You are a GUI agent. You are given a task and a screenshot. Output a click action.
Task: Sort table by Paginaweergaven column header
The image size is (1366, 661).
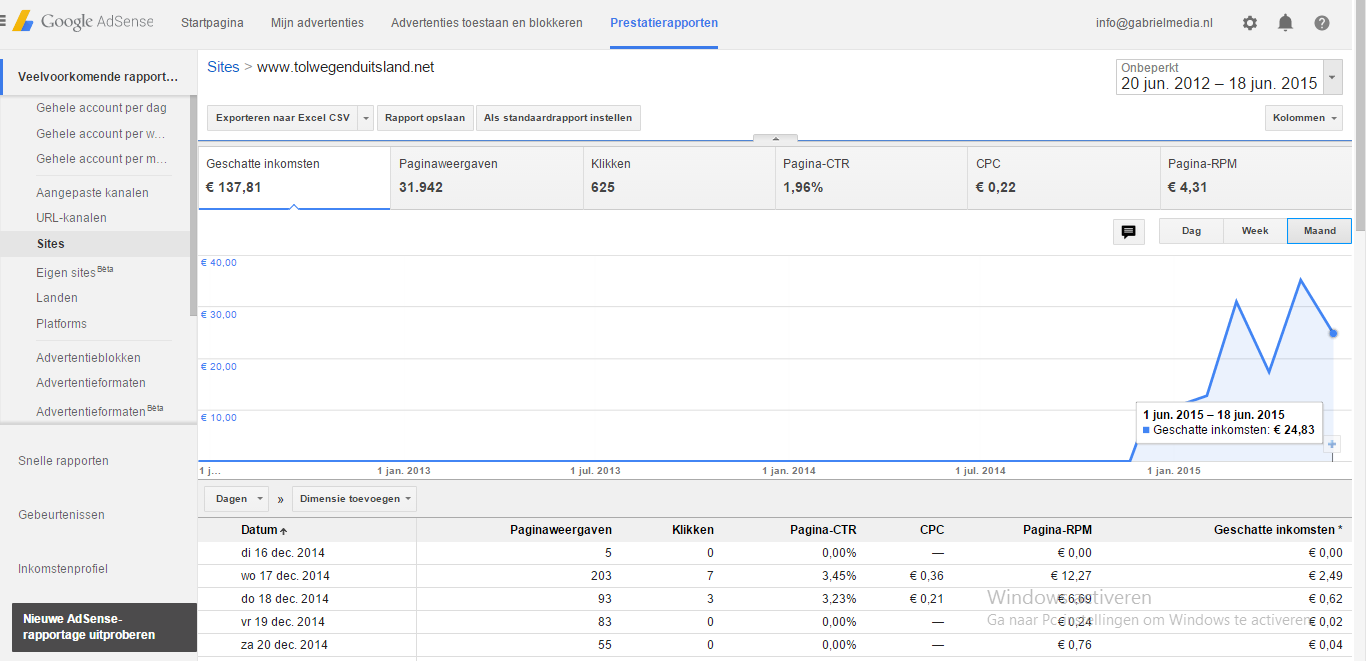pos(561,530)
